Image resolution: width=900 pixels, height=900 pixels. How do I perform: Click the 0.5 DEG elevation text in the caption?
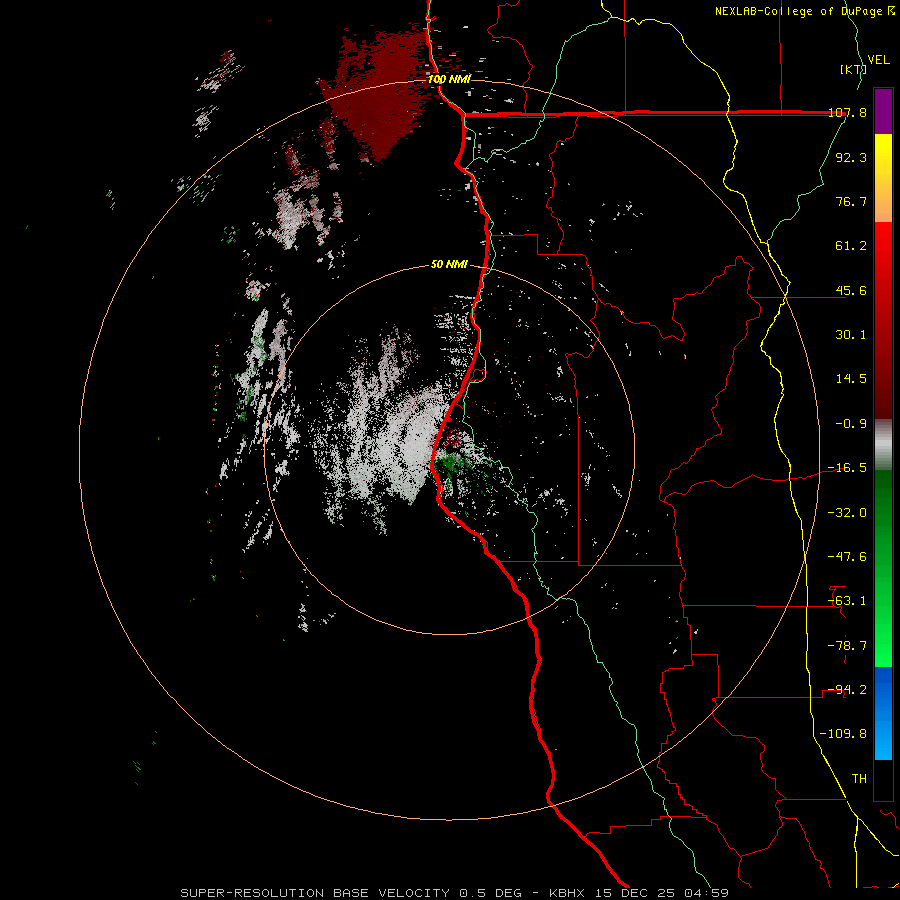490,893
